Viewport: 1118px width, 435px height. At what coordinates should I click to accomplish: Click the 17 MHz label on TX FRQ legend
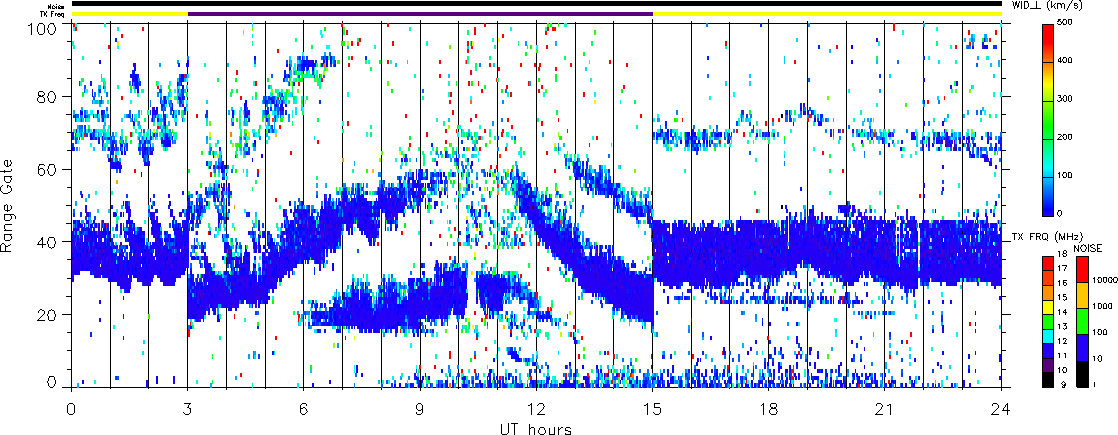coord(1062,268)
